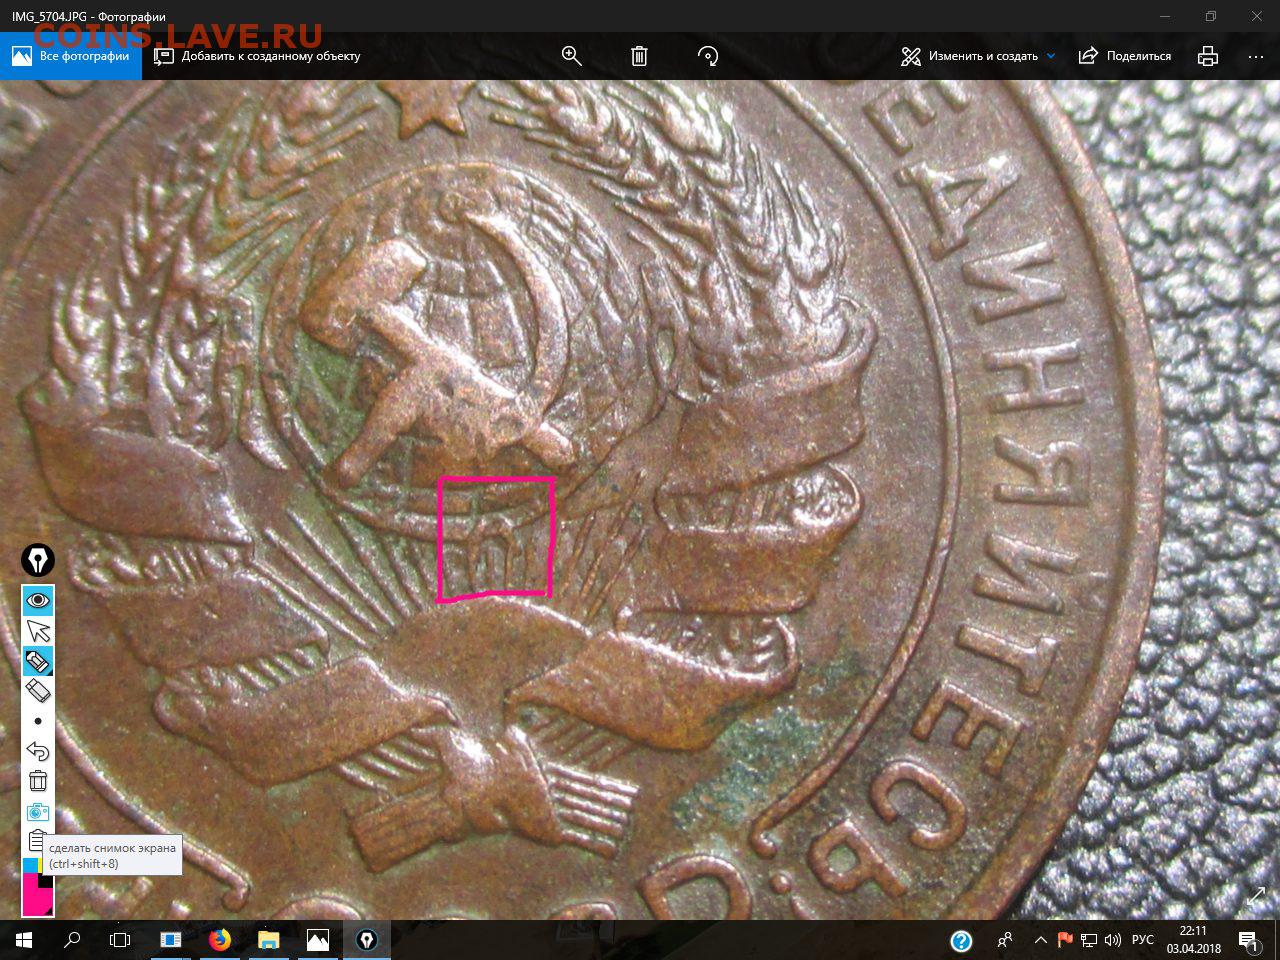The width and height of the screenshot is (1280, 960).
Task: Open the clock showing 22:11
Action: [1193, 940]
